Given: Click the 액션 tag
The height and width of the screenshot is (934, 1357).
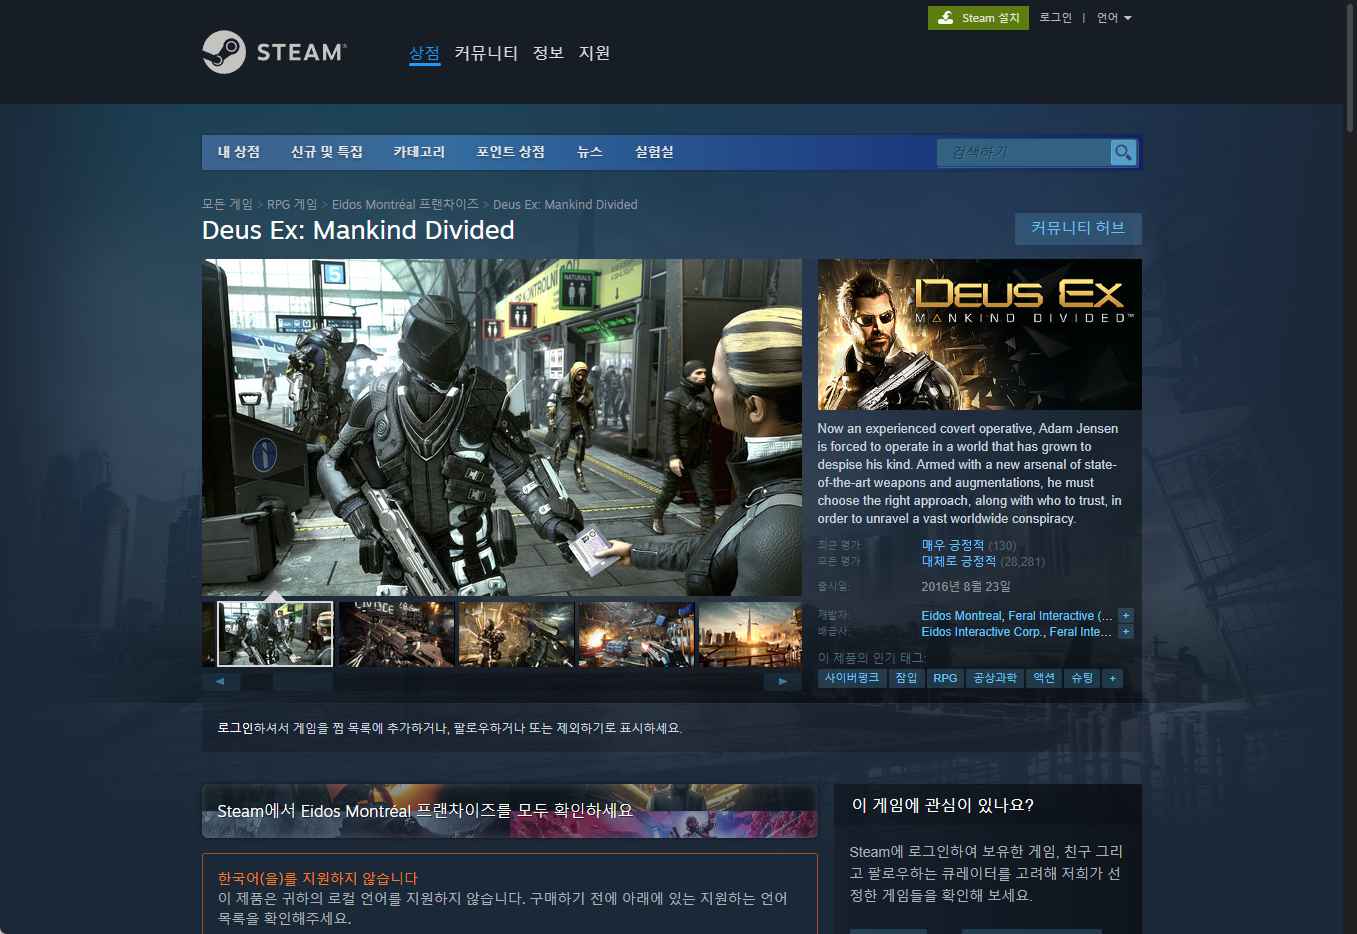Looking at the screenshot, I should (x=1044, y=678).
